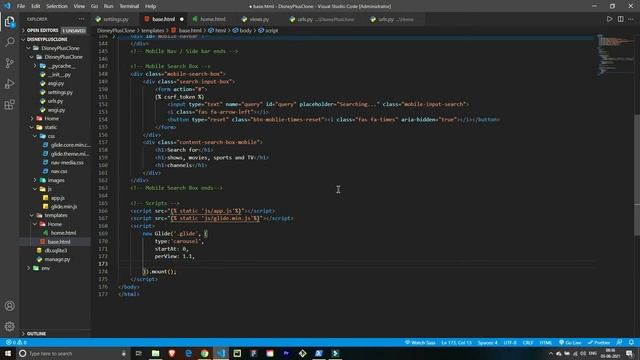Open nav-media.css in the file tree
The height and width of the screenshot is (360, 640).
(67, 162)
